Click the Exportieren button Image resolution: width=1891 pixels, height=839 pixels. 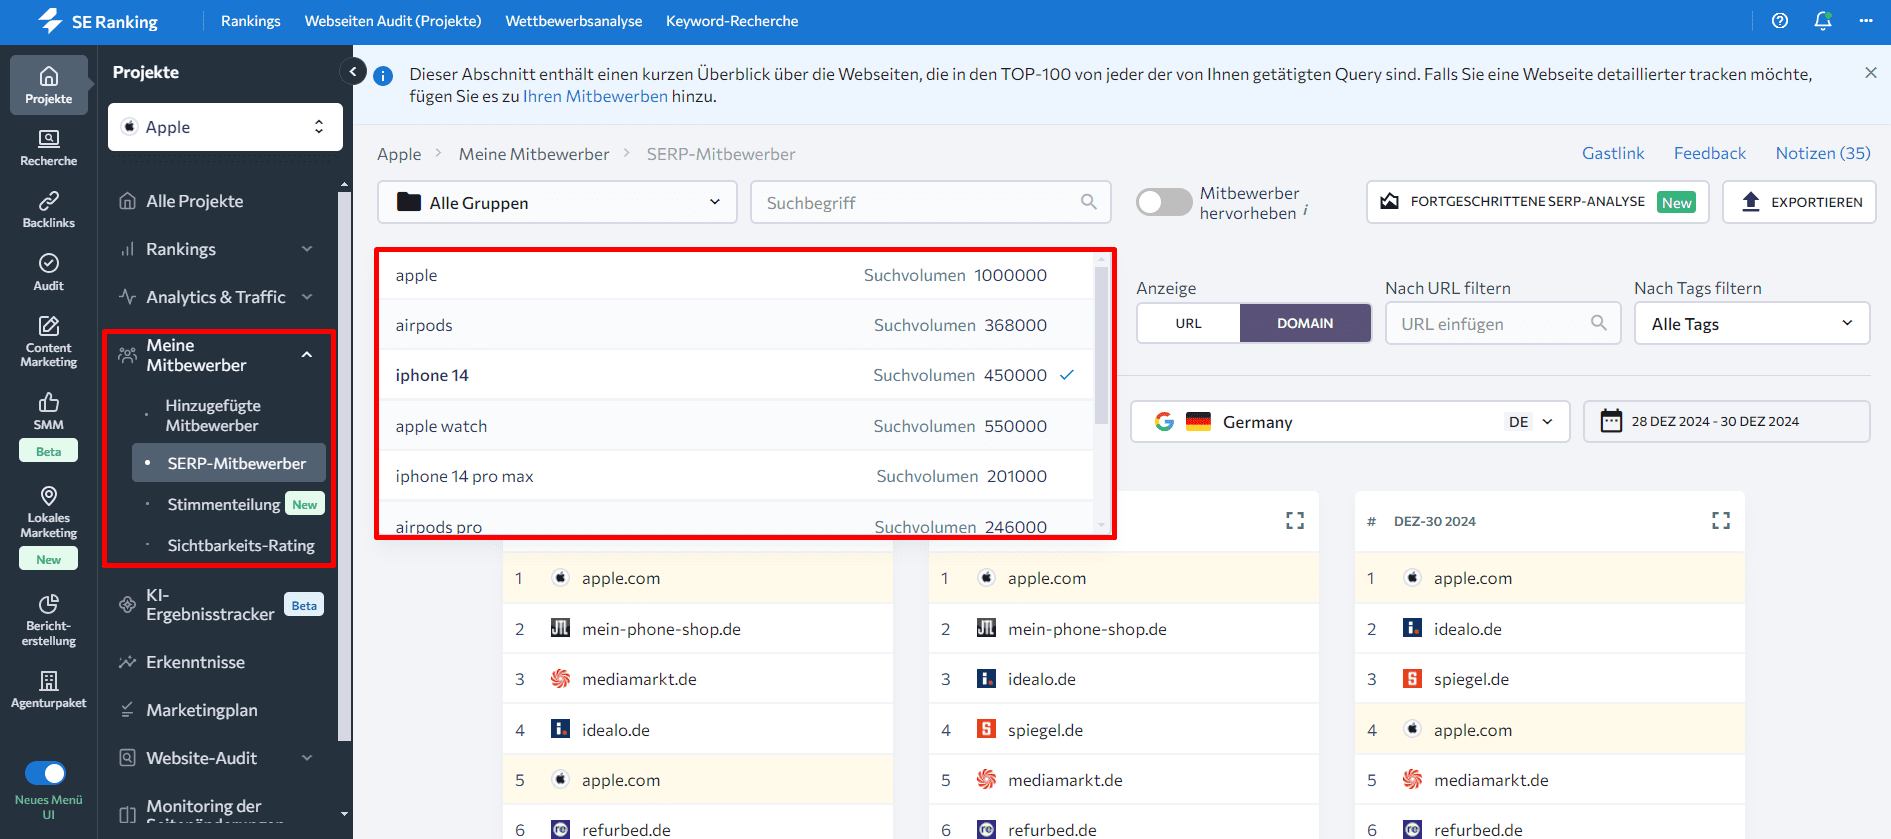point(1799,202)
